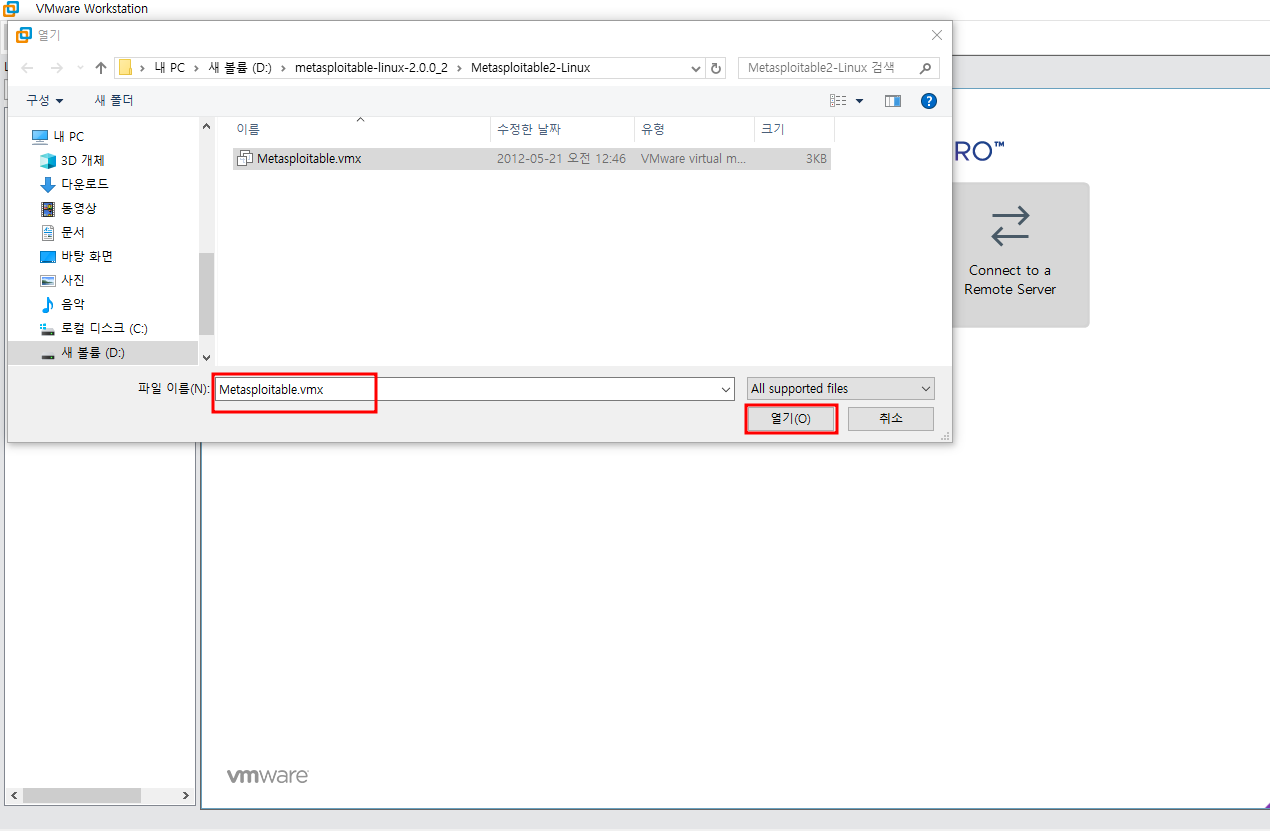Click the VMware Workstation title icon

click(x=11, y=9)
